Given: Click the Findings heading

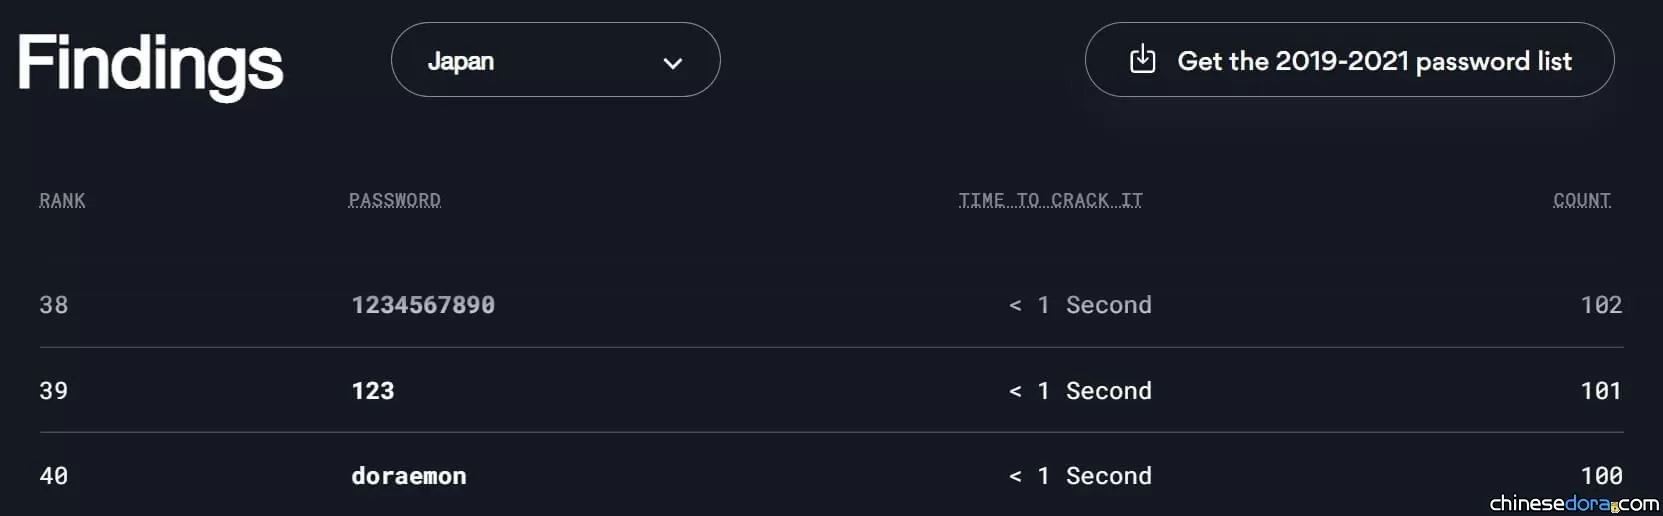Looking at the screenshot, I should pyautogui.click(x=150, y=65).
